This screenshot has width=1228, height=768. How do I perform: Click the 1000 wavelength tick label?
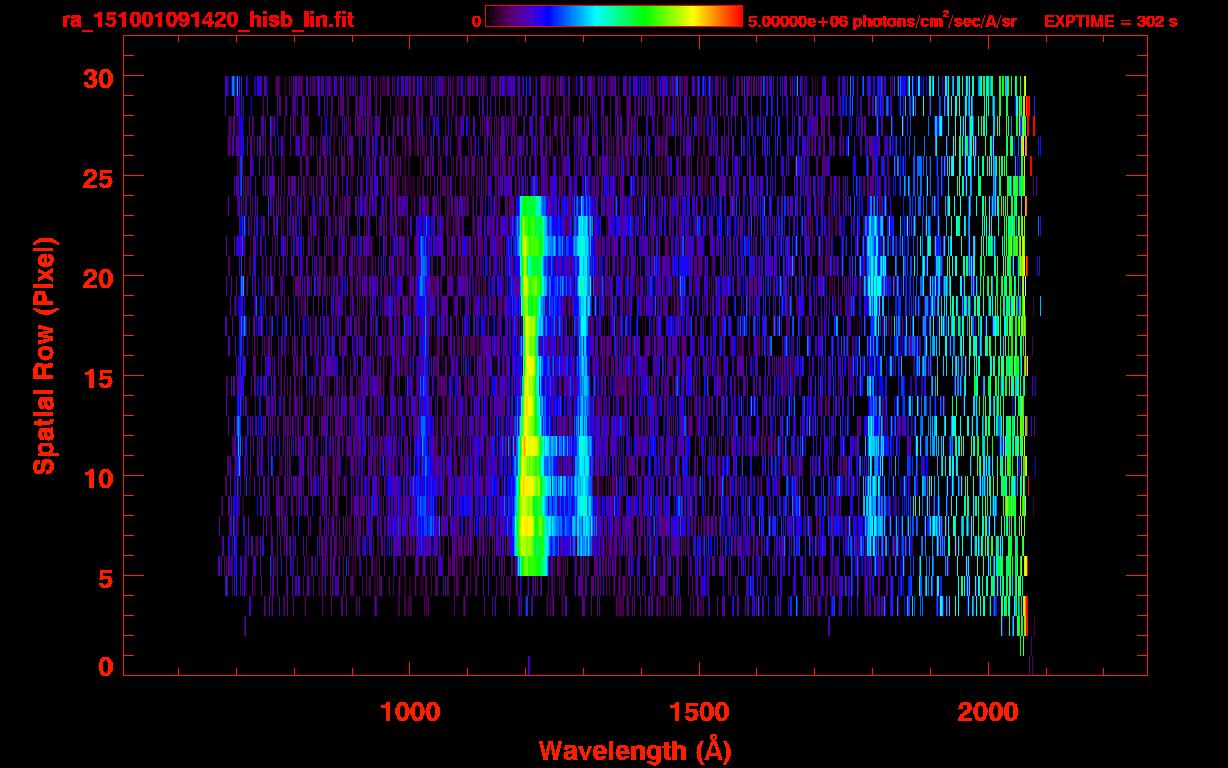pyautogui.click(x=410, y=711)
